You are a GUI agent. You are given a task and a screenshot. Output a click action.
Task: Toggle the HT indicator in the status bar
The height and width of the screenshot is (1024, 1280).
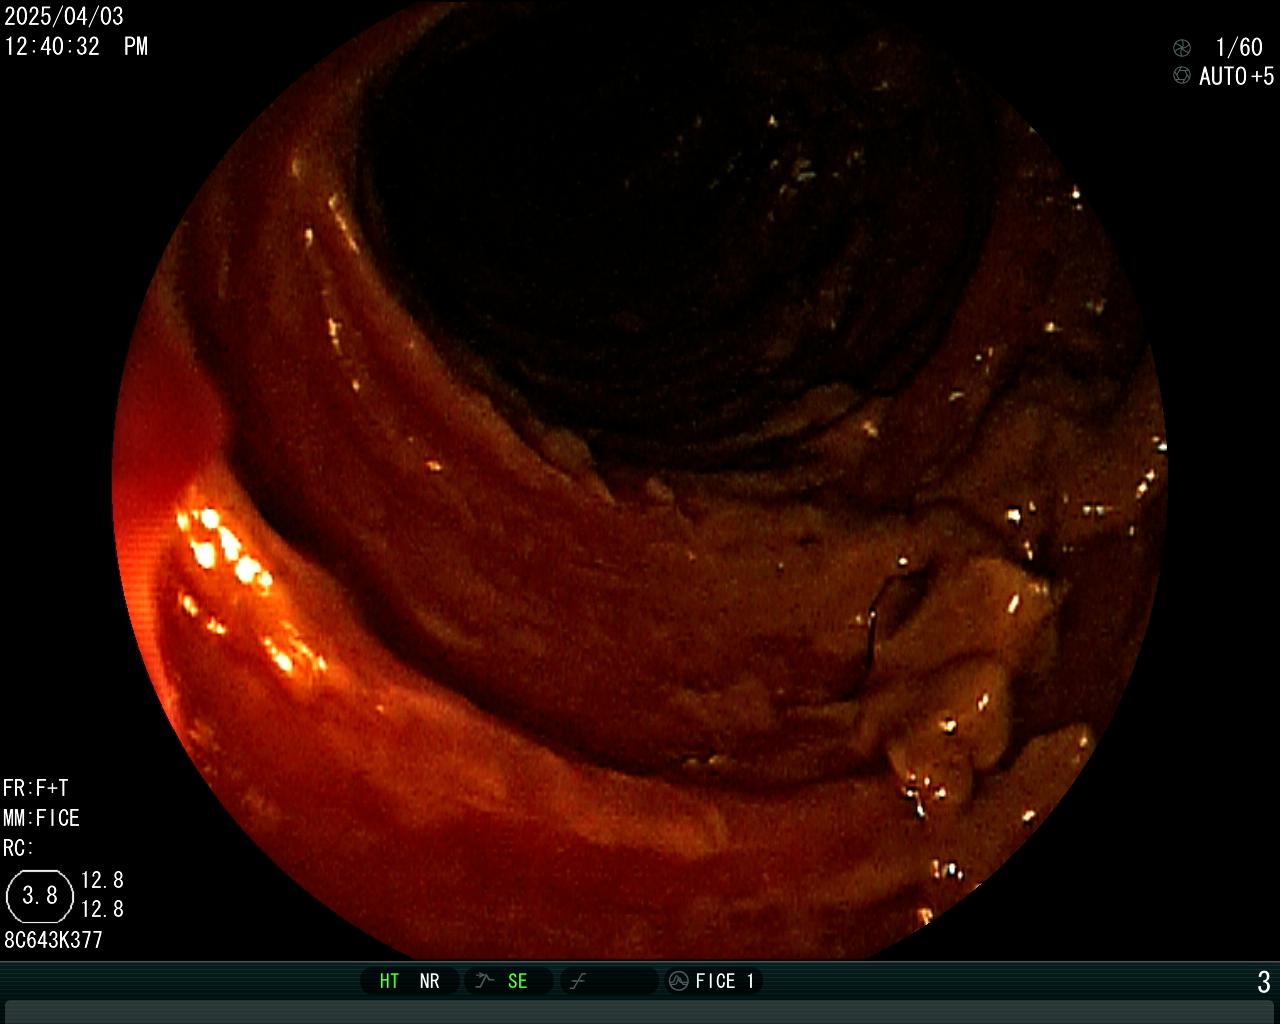[x=389, y=981]
